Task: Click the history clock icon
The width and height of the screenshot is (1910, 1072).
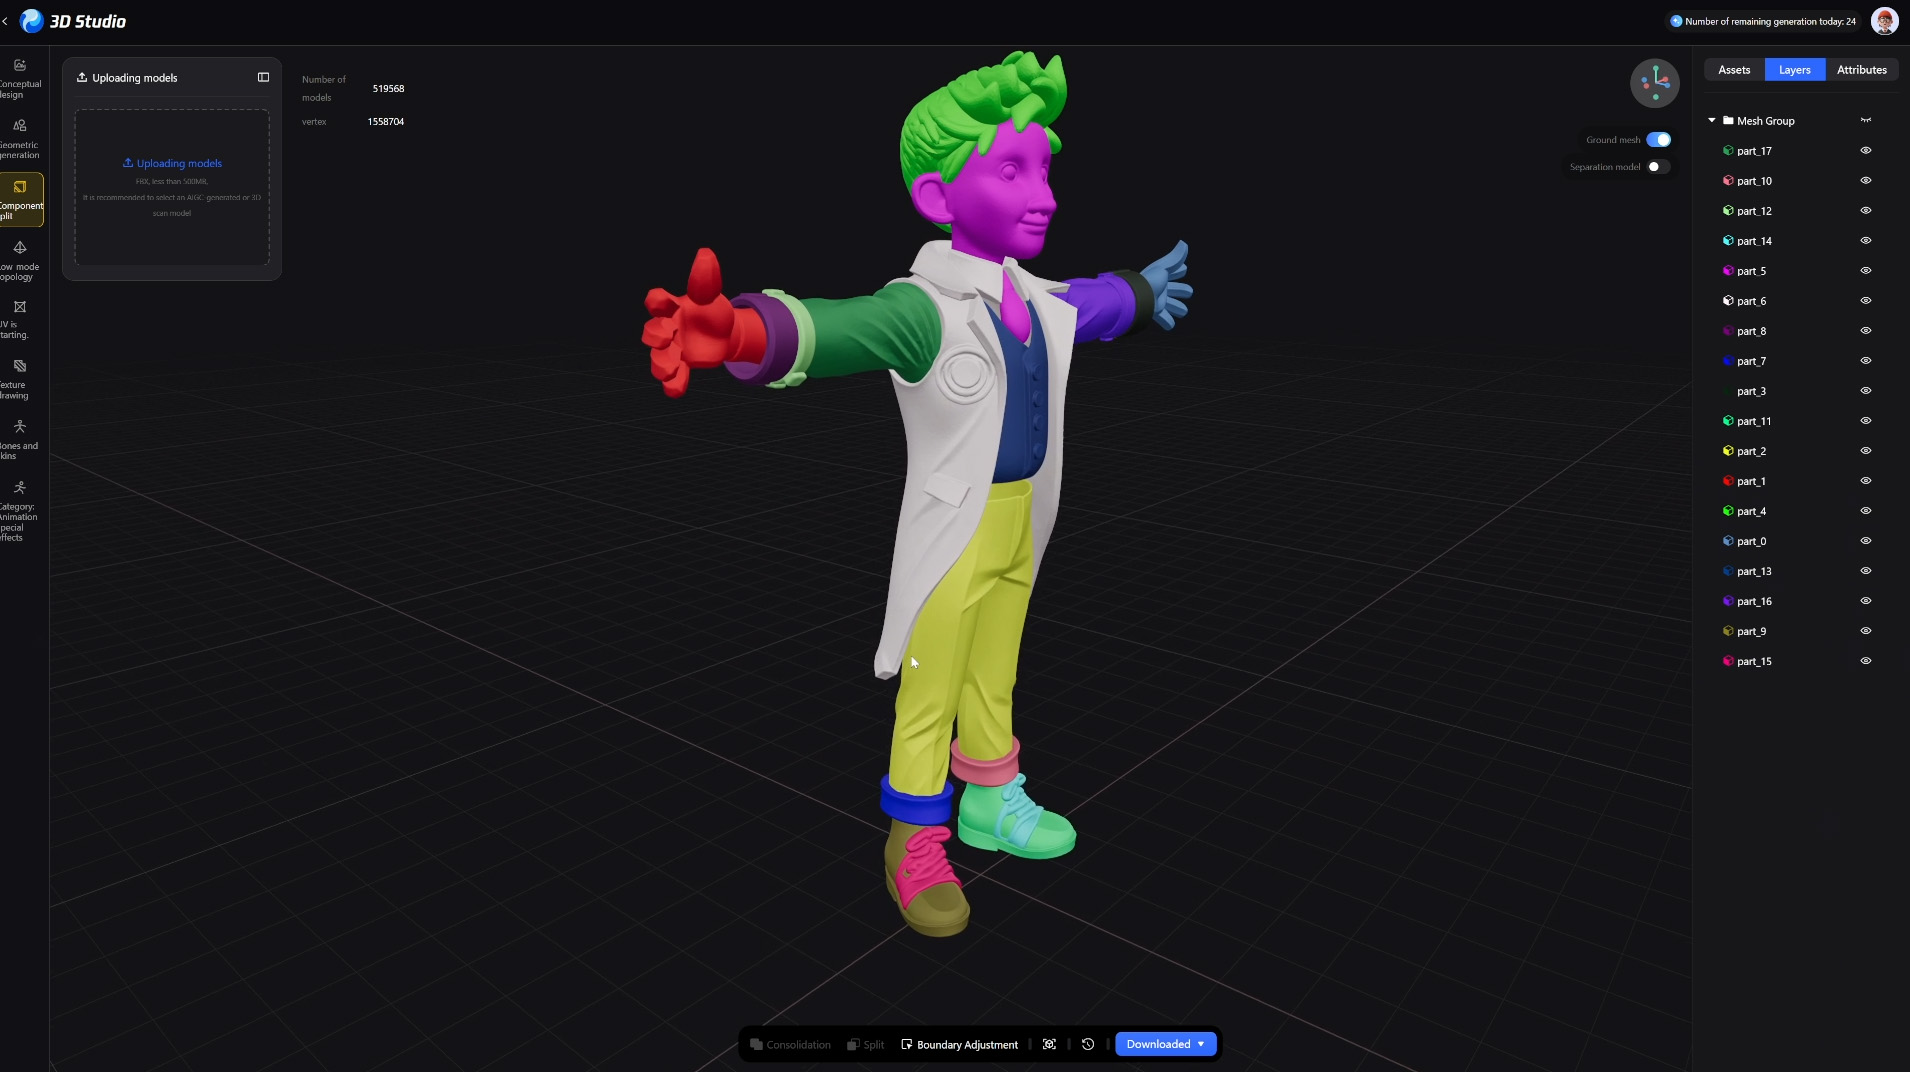Action: coord(1088,1044)
